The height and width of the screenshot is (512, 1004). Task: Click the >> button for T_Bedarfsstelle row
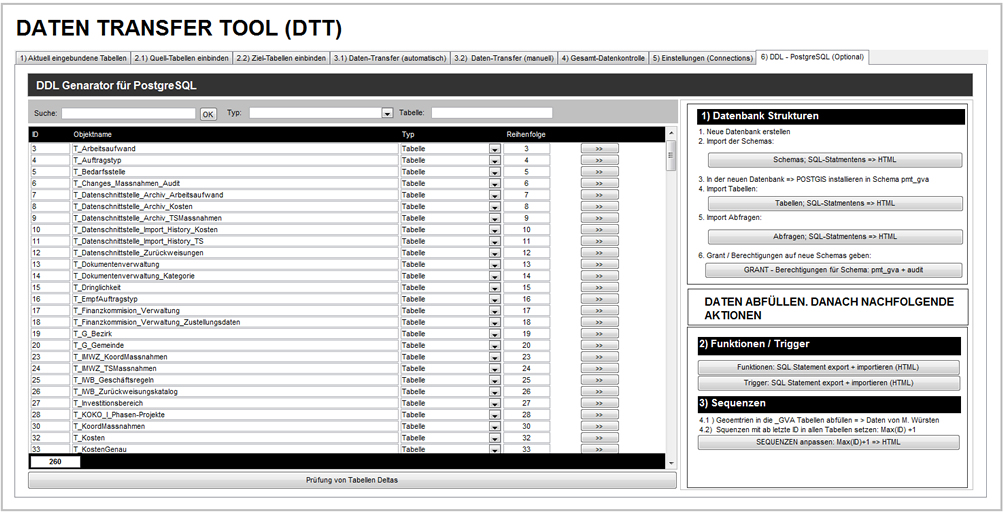600,172
